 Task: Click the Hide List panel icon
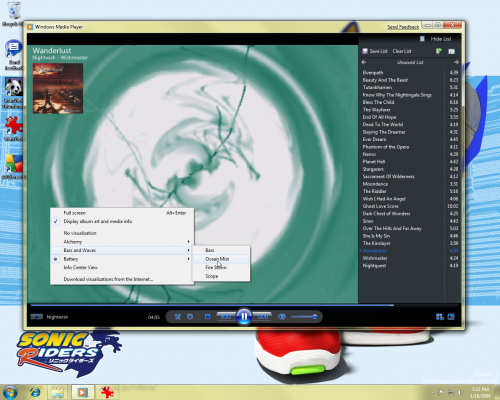tap(422, 39)
